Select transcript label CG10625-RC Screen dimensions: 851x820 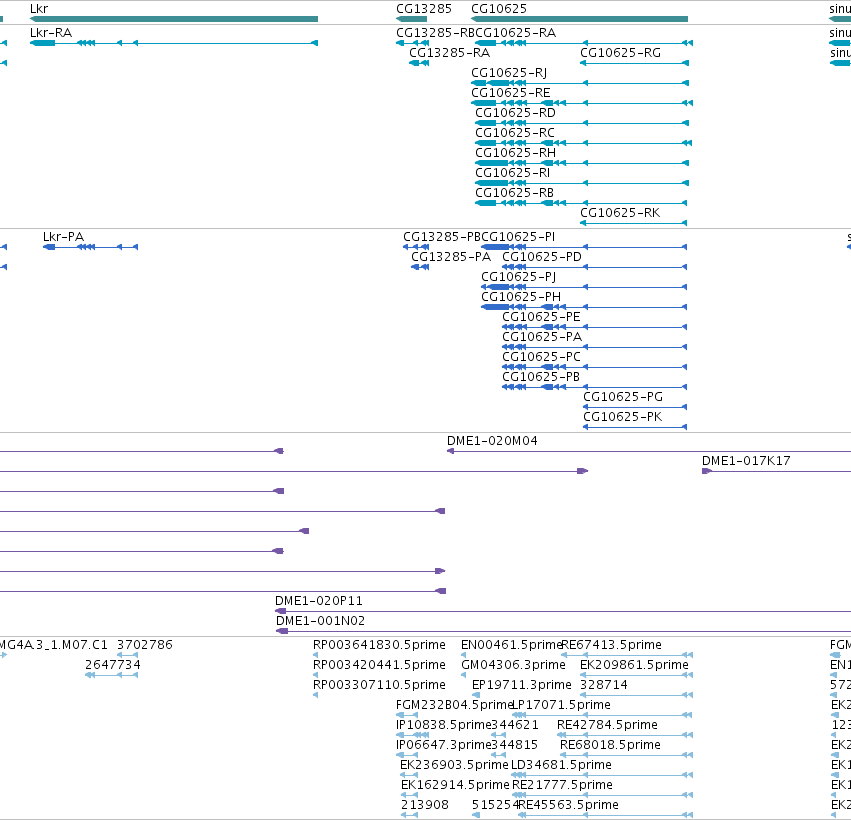[515, 133]
